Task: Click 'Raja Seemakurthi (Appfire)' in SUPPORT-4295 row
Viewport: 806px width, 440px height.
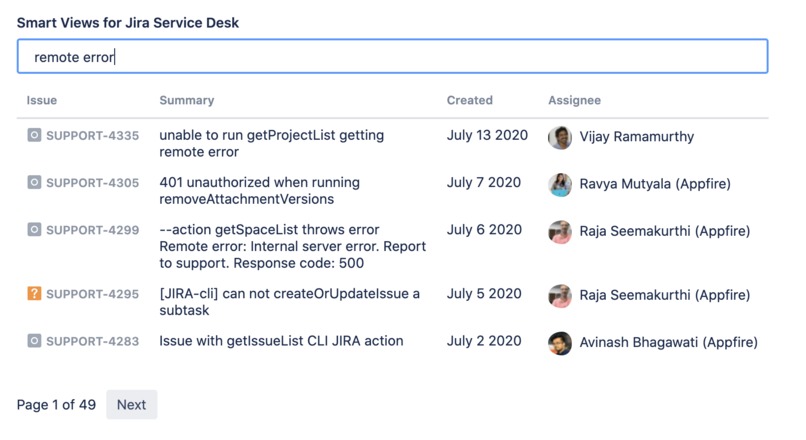Action: click(665, 295)
